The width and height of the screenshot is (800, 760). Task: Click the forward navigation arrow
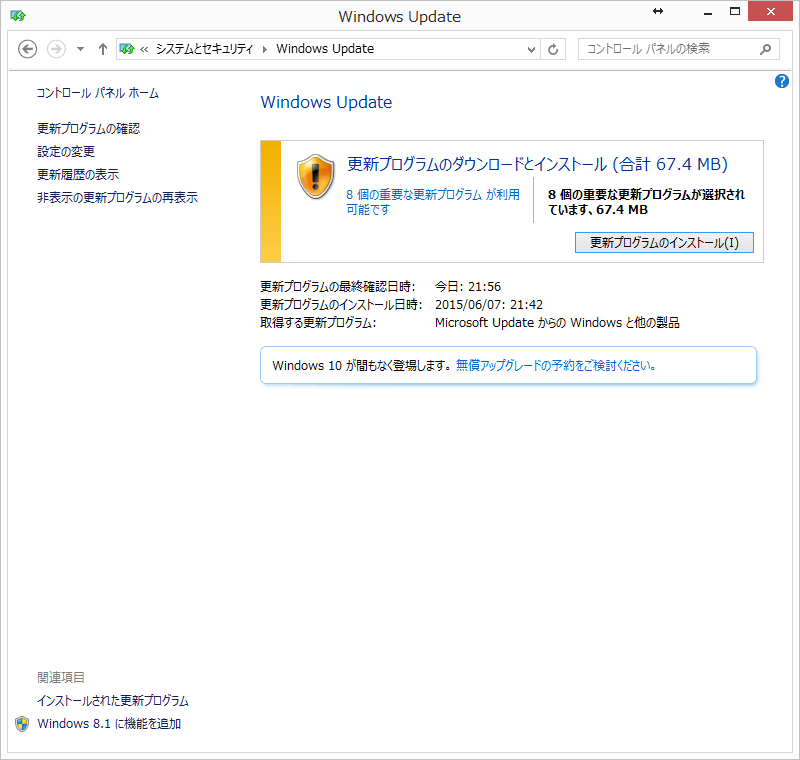coord(56,49)
